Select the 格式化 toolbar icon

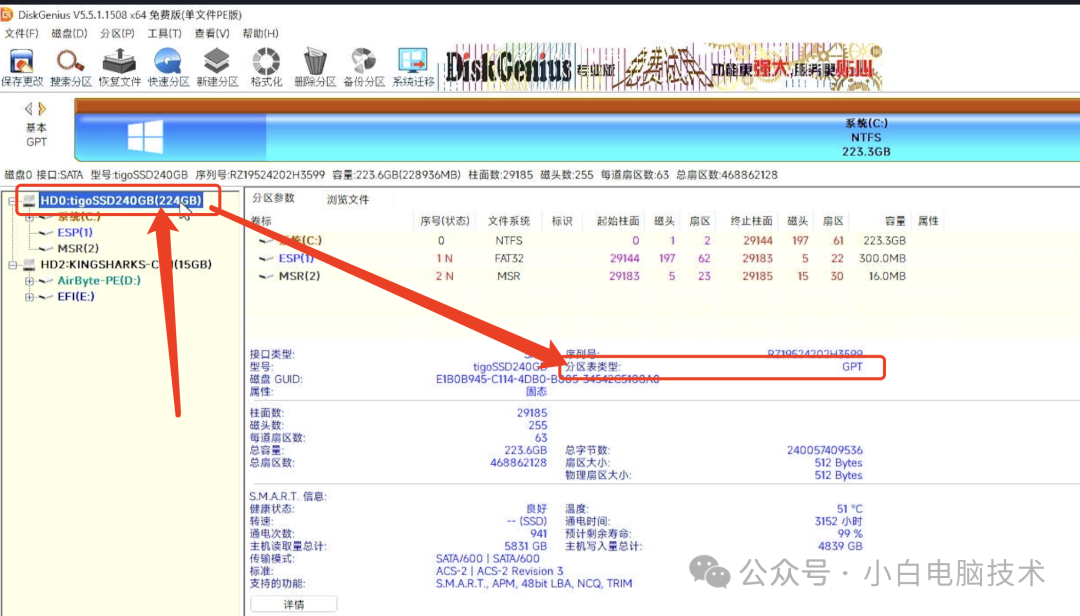pyautogui.click(x=266, y=68)
